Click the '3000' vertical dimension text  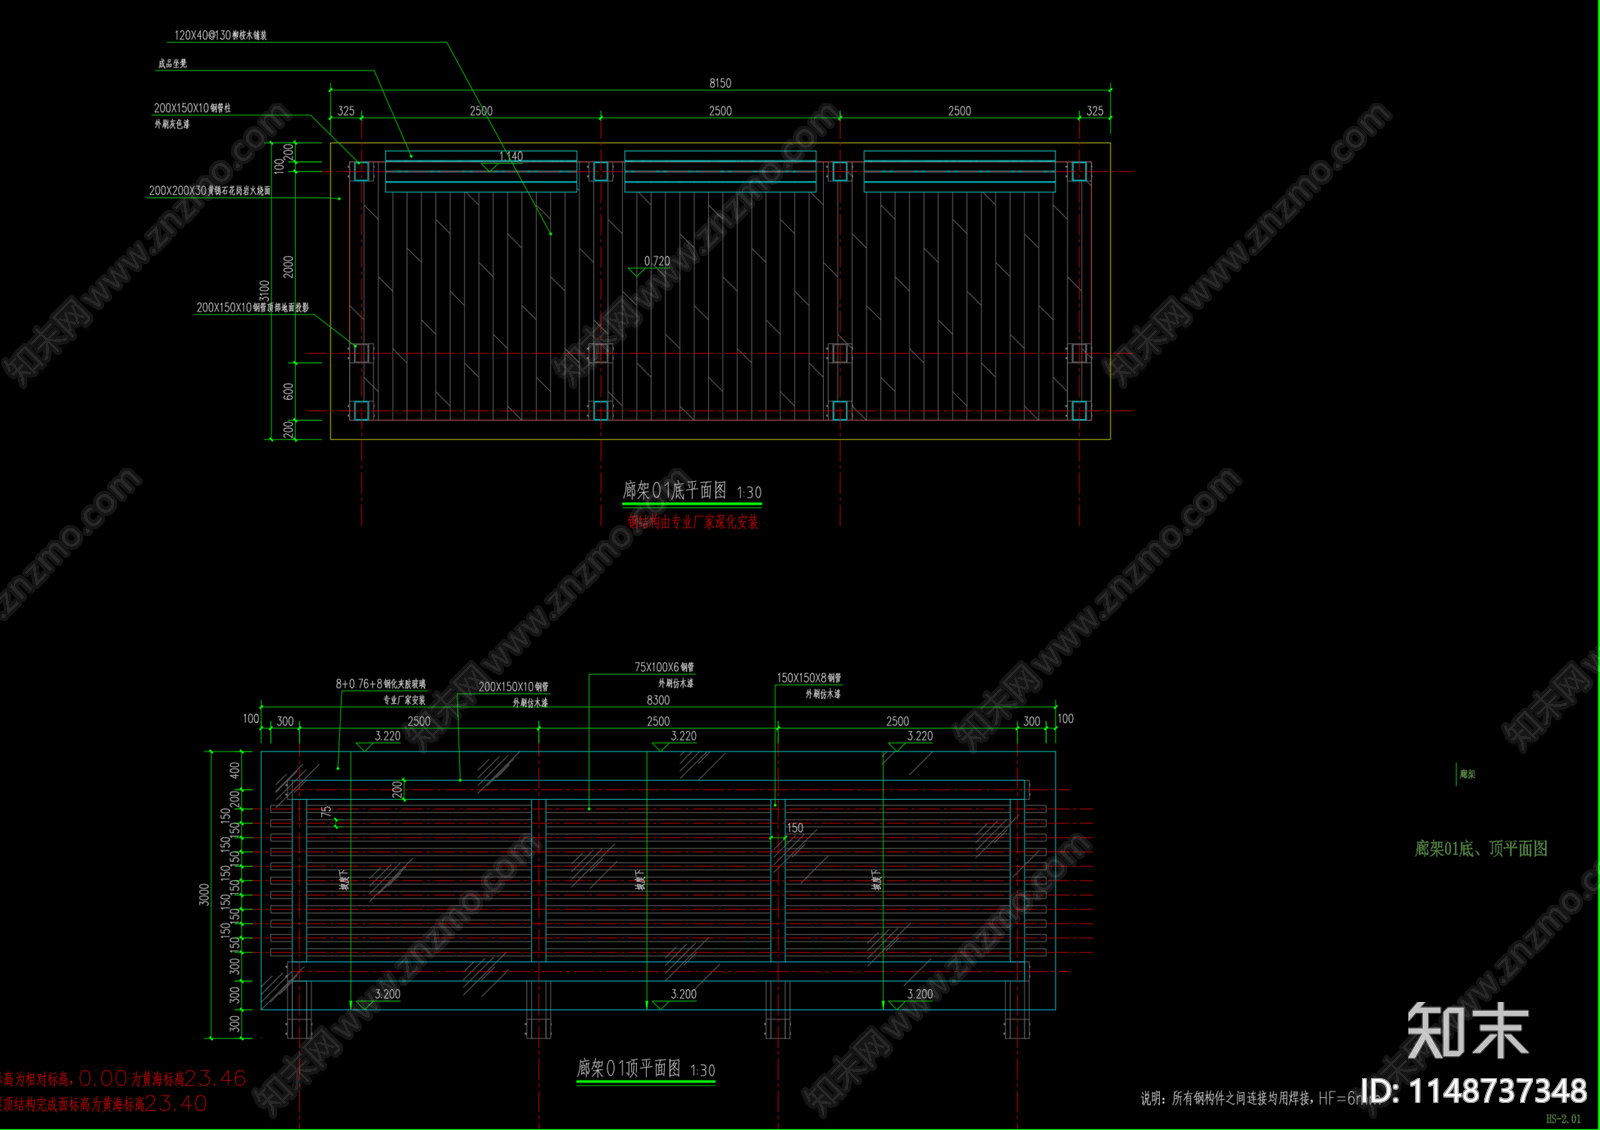click(x=204, y=895)
